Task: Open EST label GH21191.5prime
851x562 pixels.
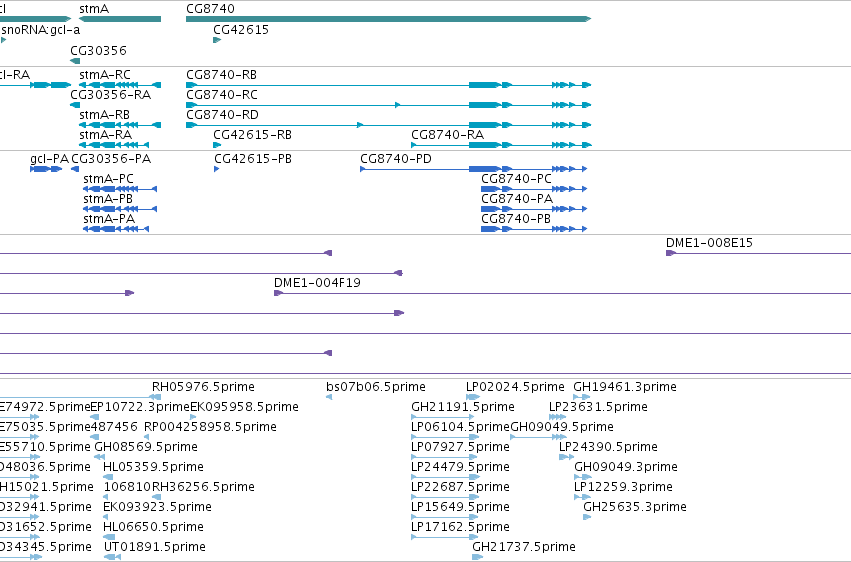Action: pyautogui.click(x=463, y=407)
